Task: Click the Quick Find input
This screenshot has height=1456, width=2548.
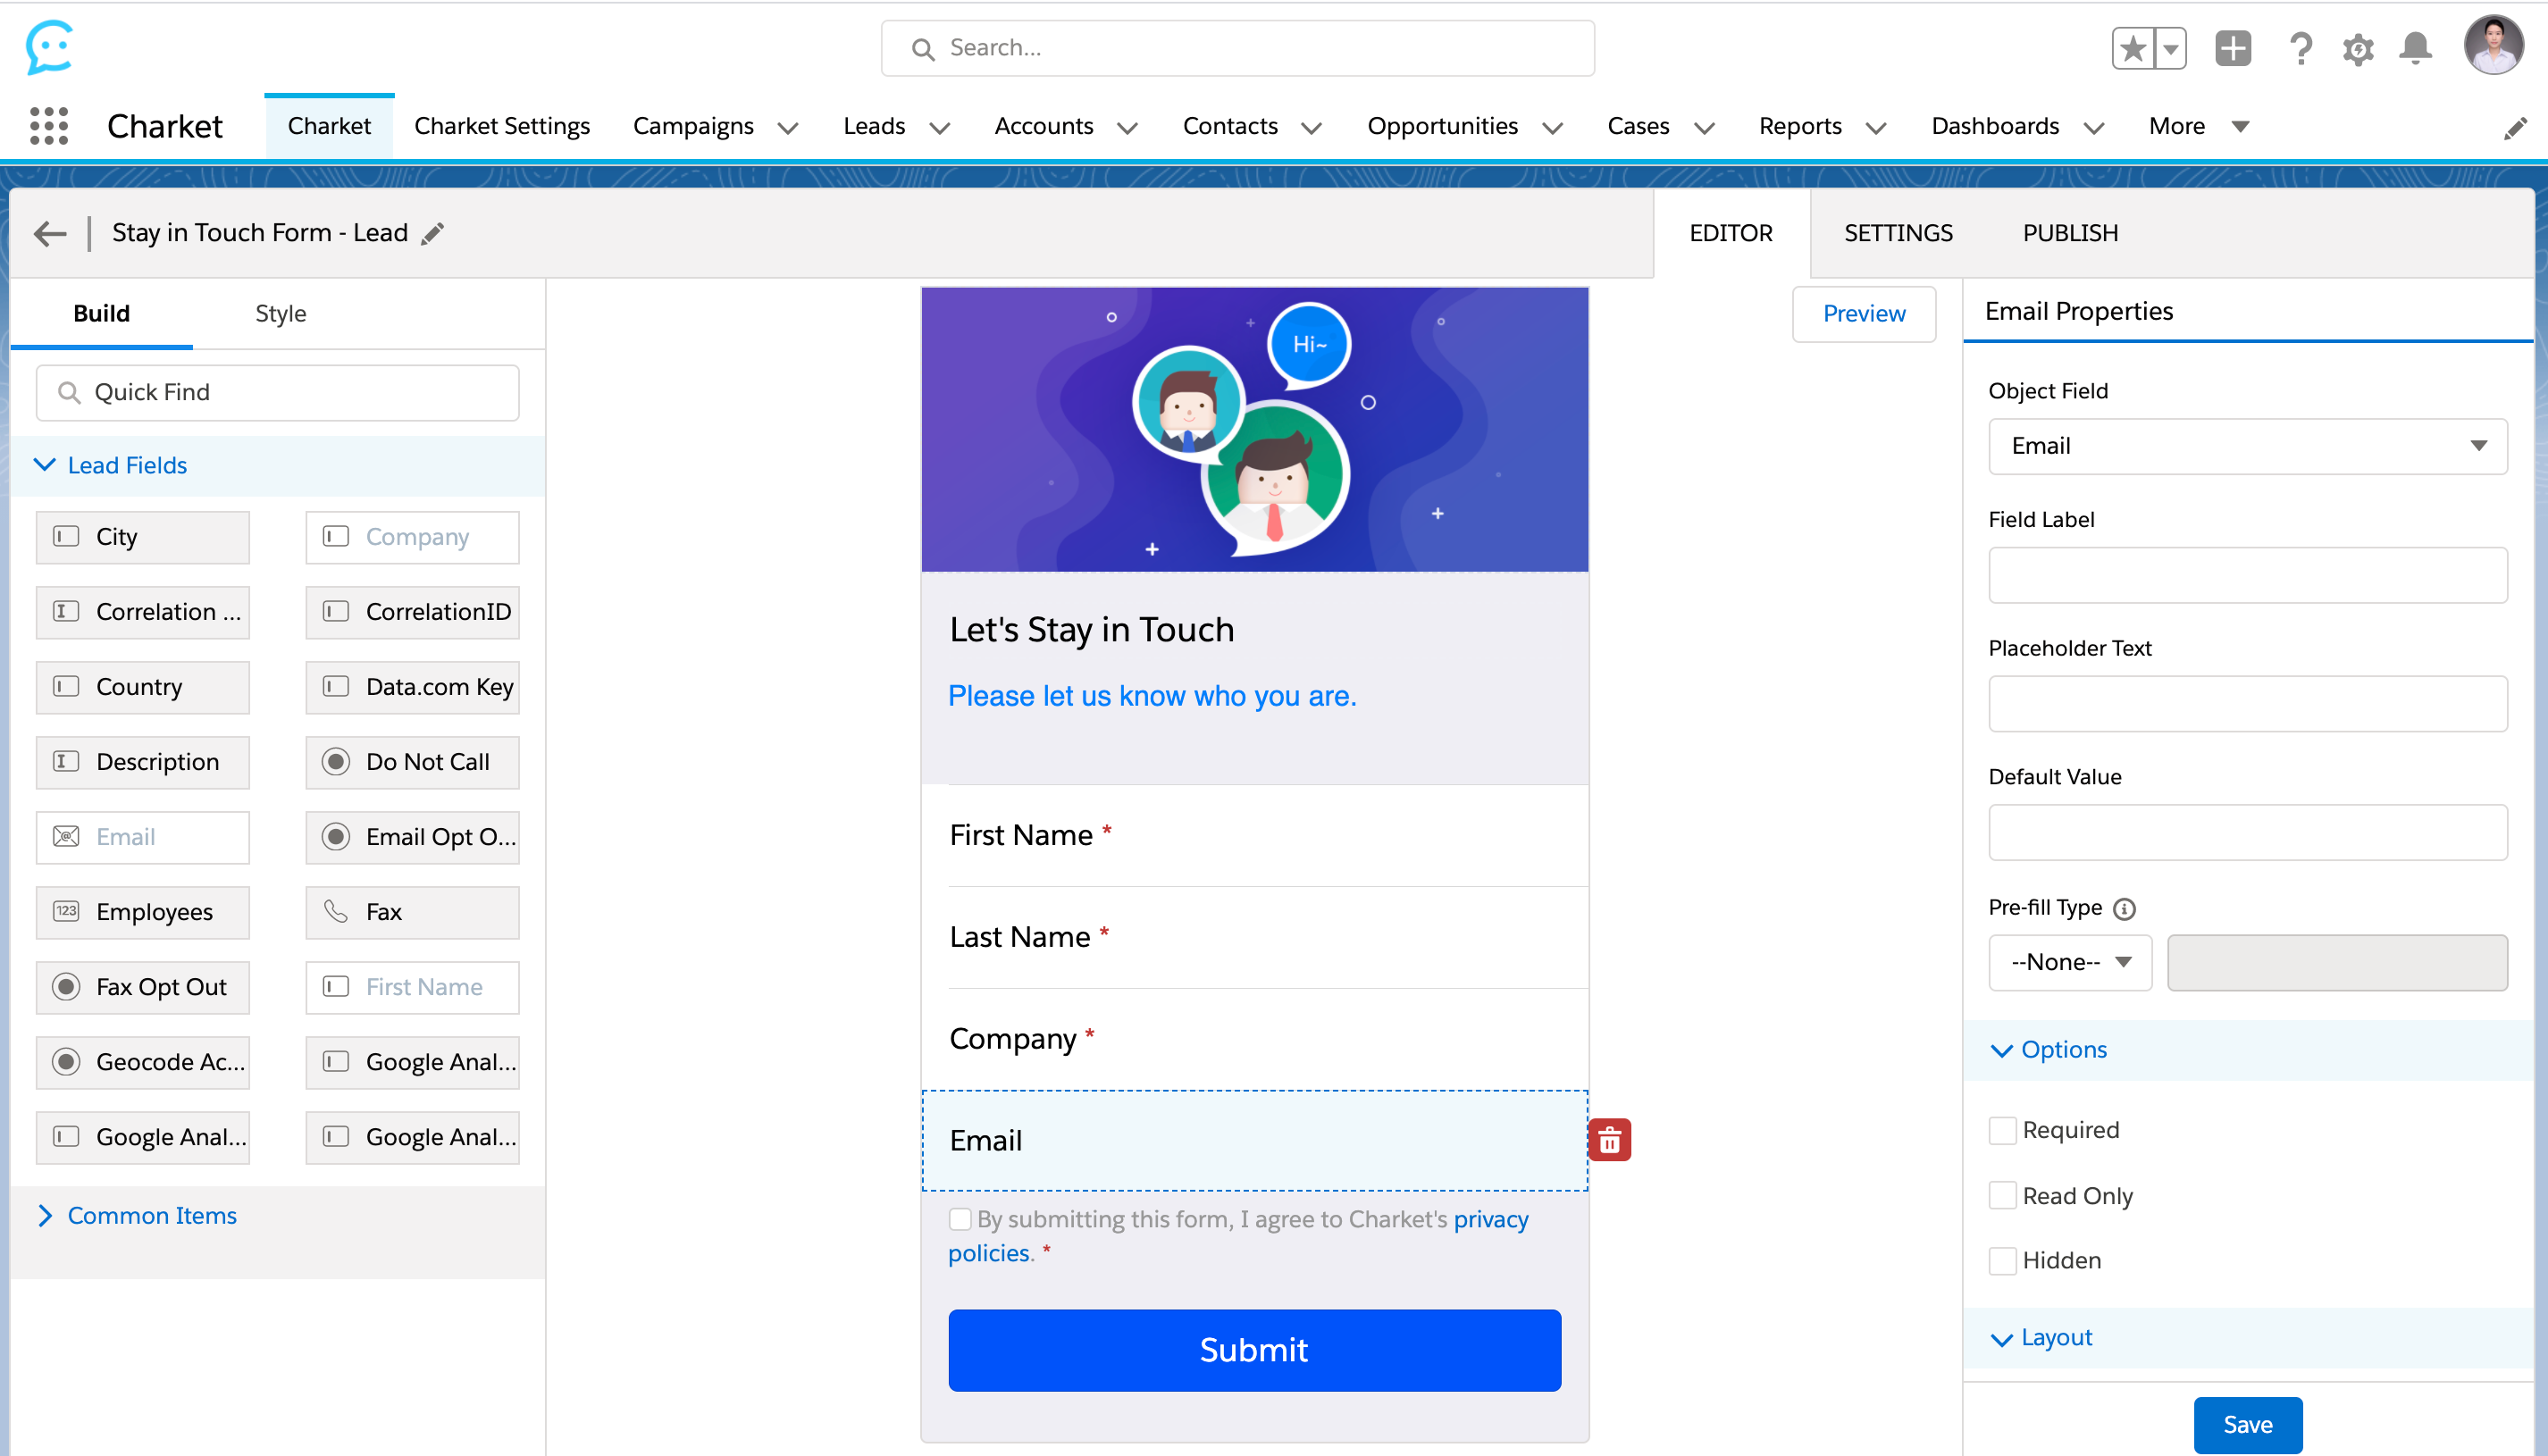Action: [x=277, y=392]
